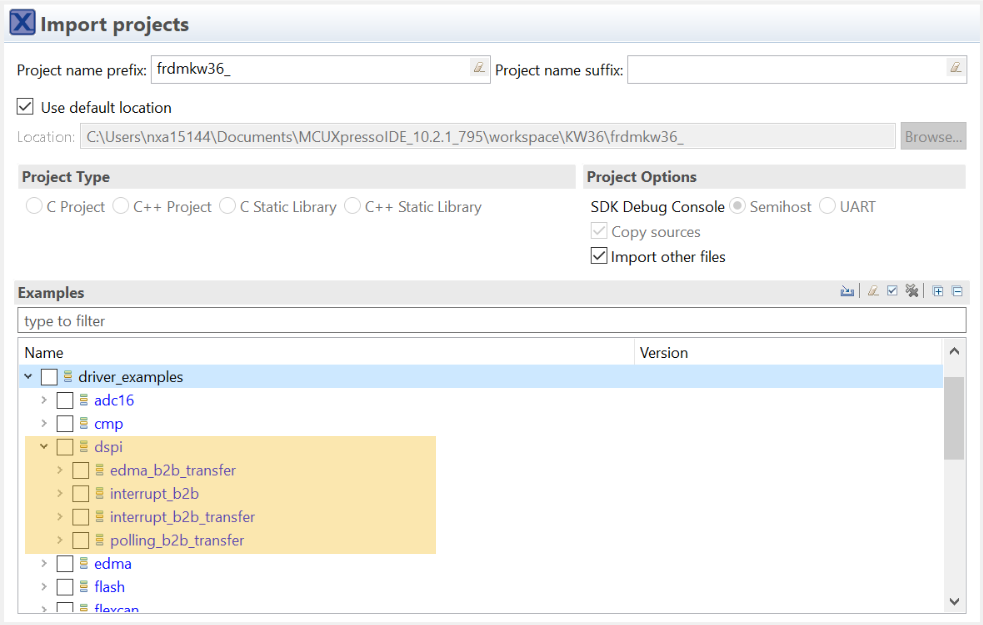983x625 pixels.
Task: Focus the type to filter search box
Action: point(491,321)
